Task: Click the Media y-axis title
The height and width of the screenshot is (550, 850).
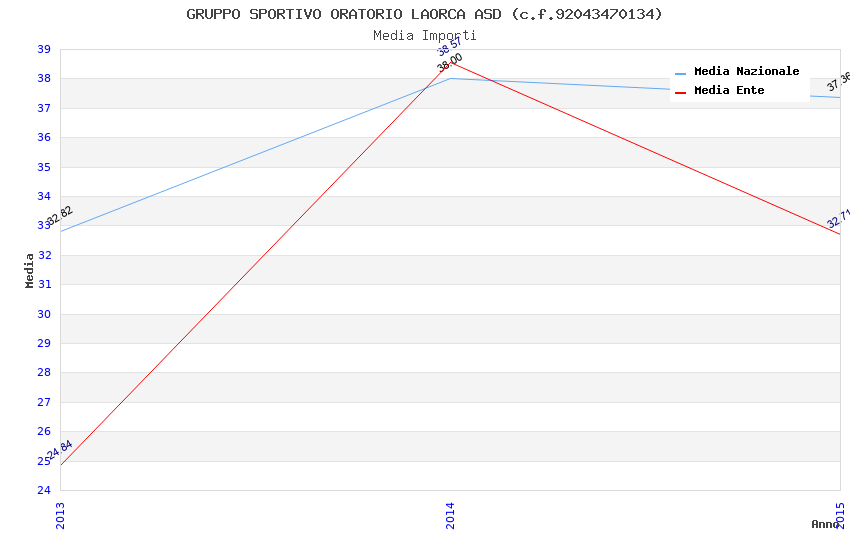Action: (x=29, y=270)
